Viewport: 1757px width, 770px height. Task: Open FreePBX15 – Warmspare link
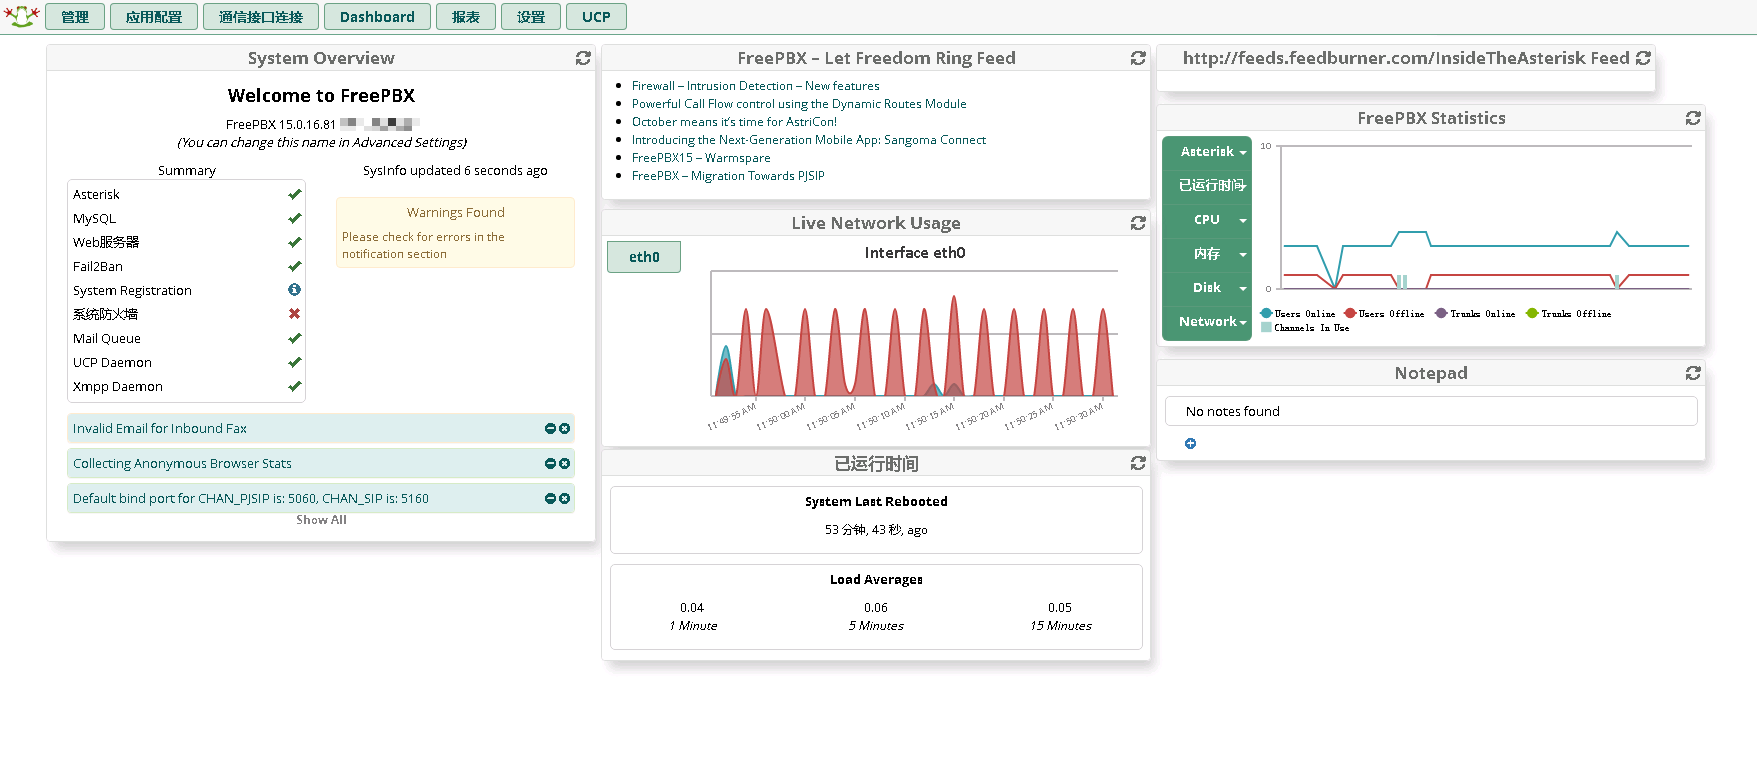point(701,158)
